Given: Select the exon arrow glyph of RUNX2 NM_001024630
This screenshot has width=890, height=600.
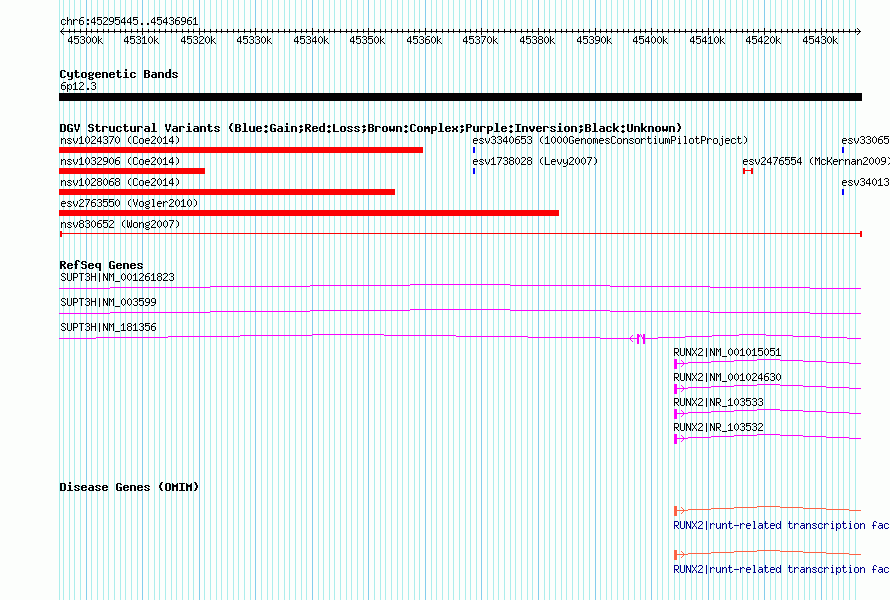Looking at the screenshot, I should tap(679, 389).
